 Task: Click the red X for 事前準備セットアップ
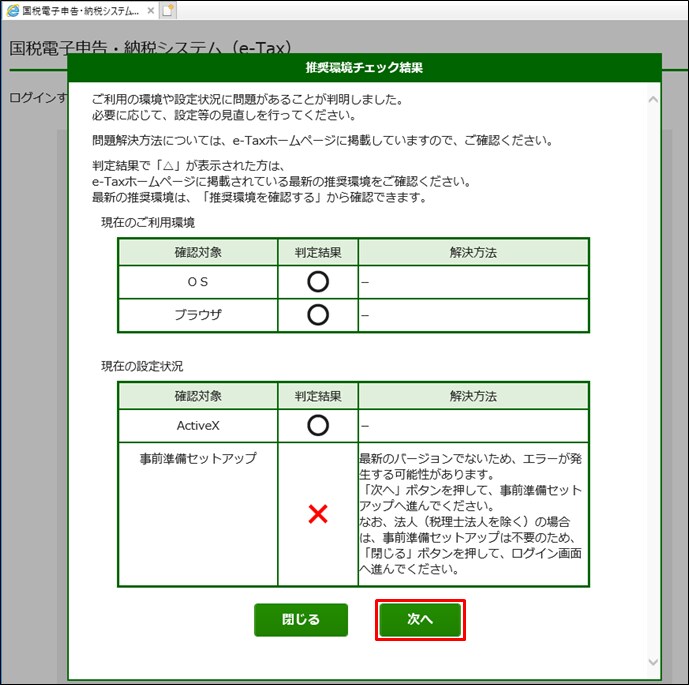(318, 514)
